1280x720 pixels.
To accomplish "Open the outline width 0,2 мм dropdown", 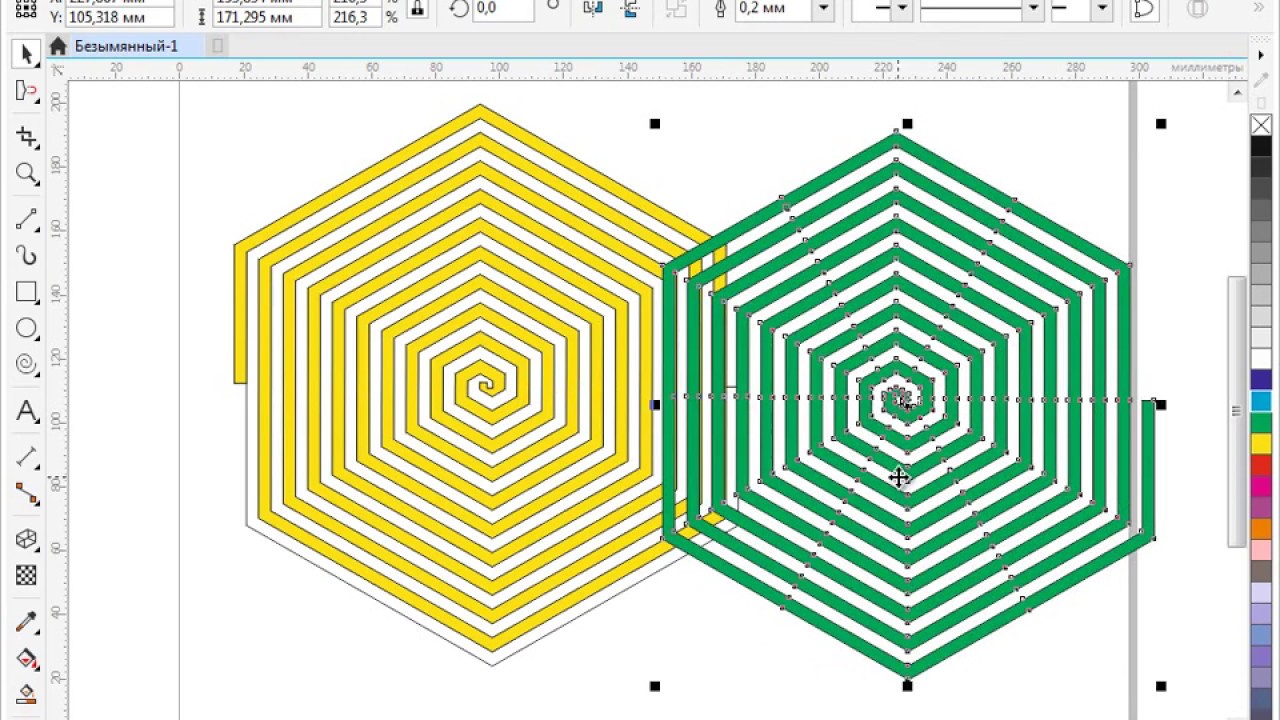I will 824,9.
